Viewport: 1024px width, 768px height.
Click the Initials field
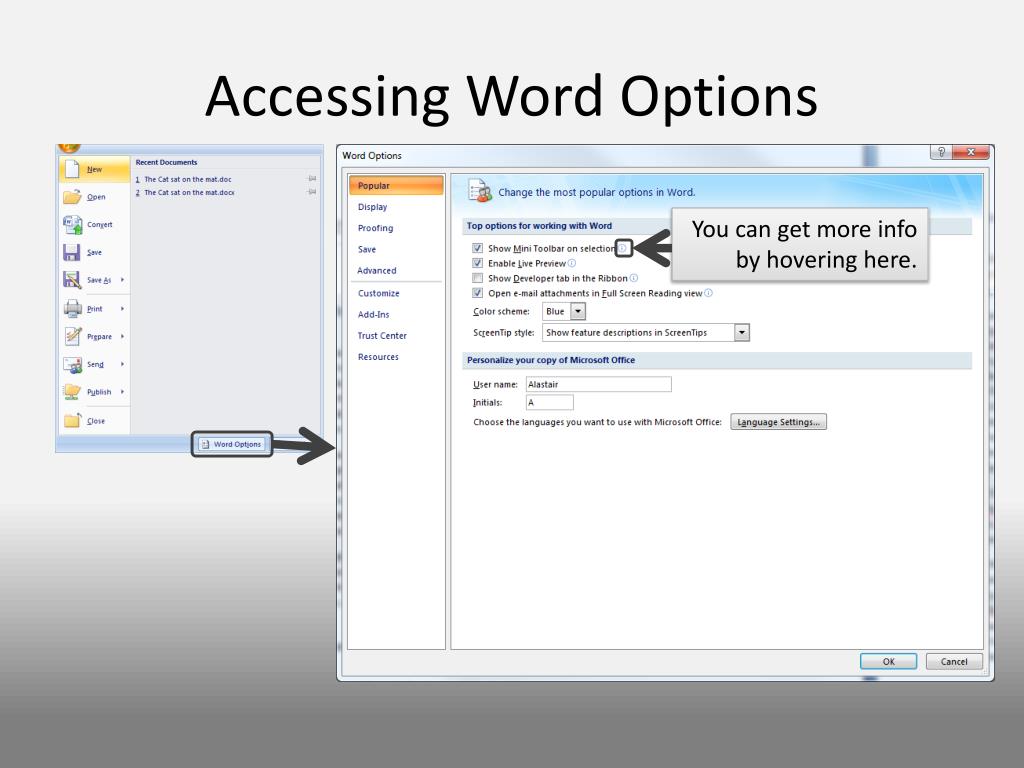[549, 402]
